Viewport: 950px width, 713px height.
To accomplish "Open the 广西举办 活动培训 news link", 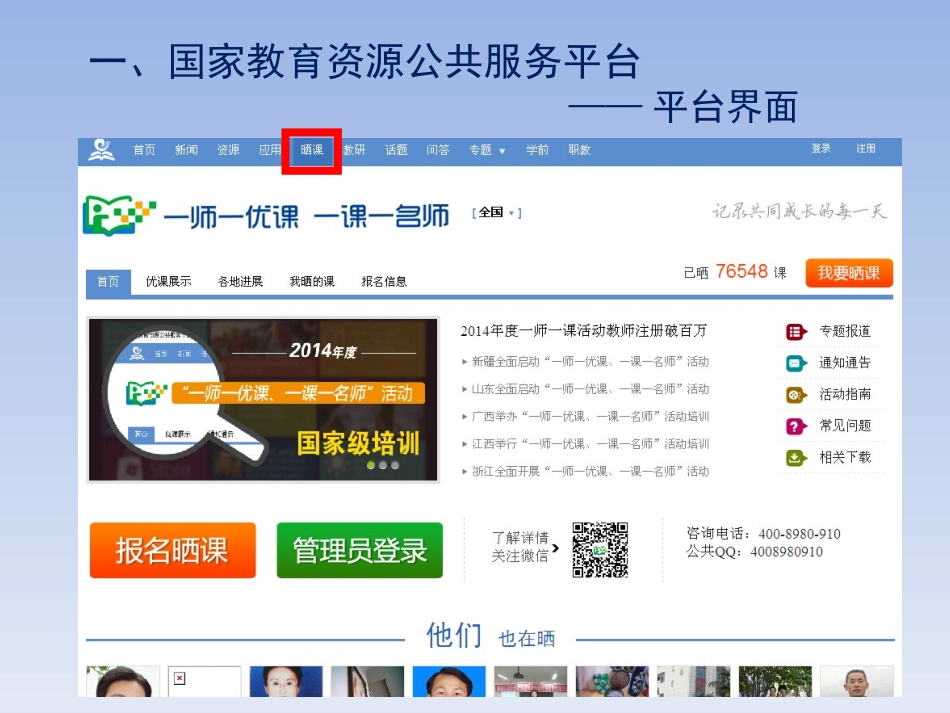I will [x=590, y=417].
